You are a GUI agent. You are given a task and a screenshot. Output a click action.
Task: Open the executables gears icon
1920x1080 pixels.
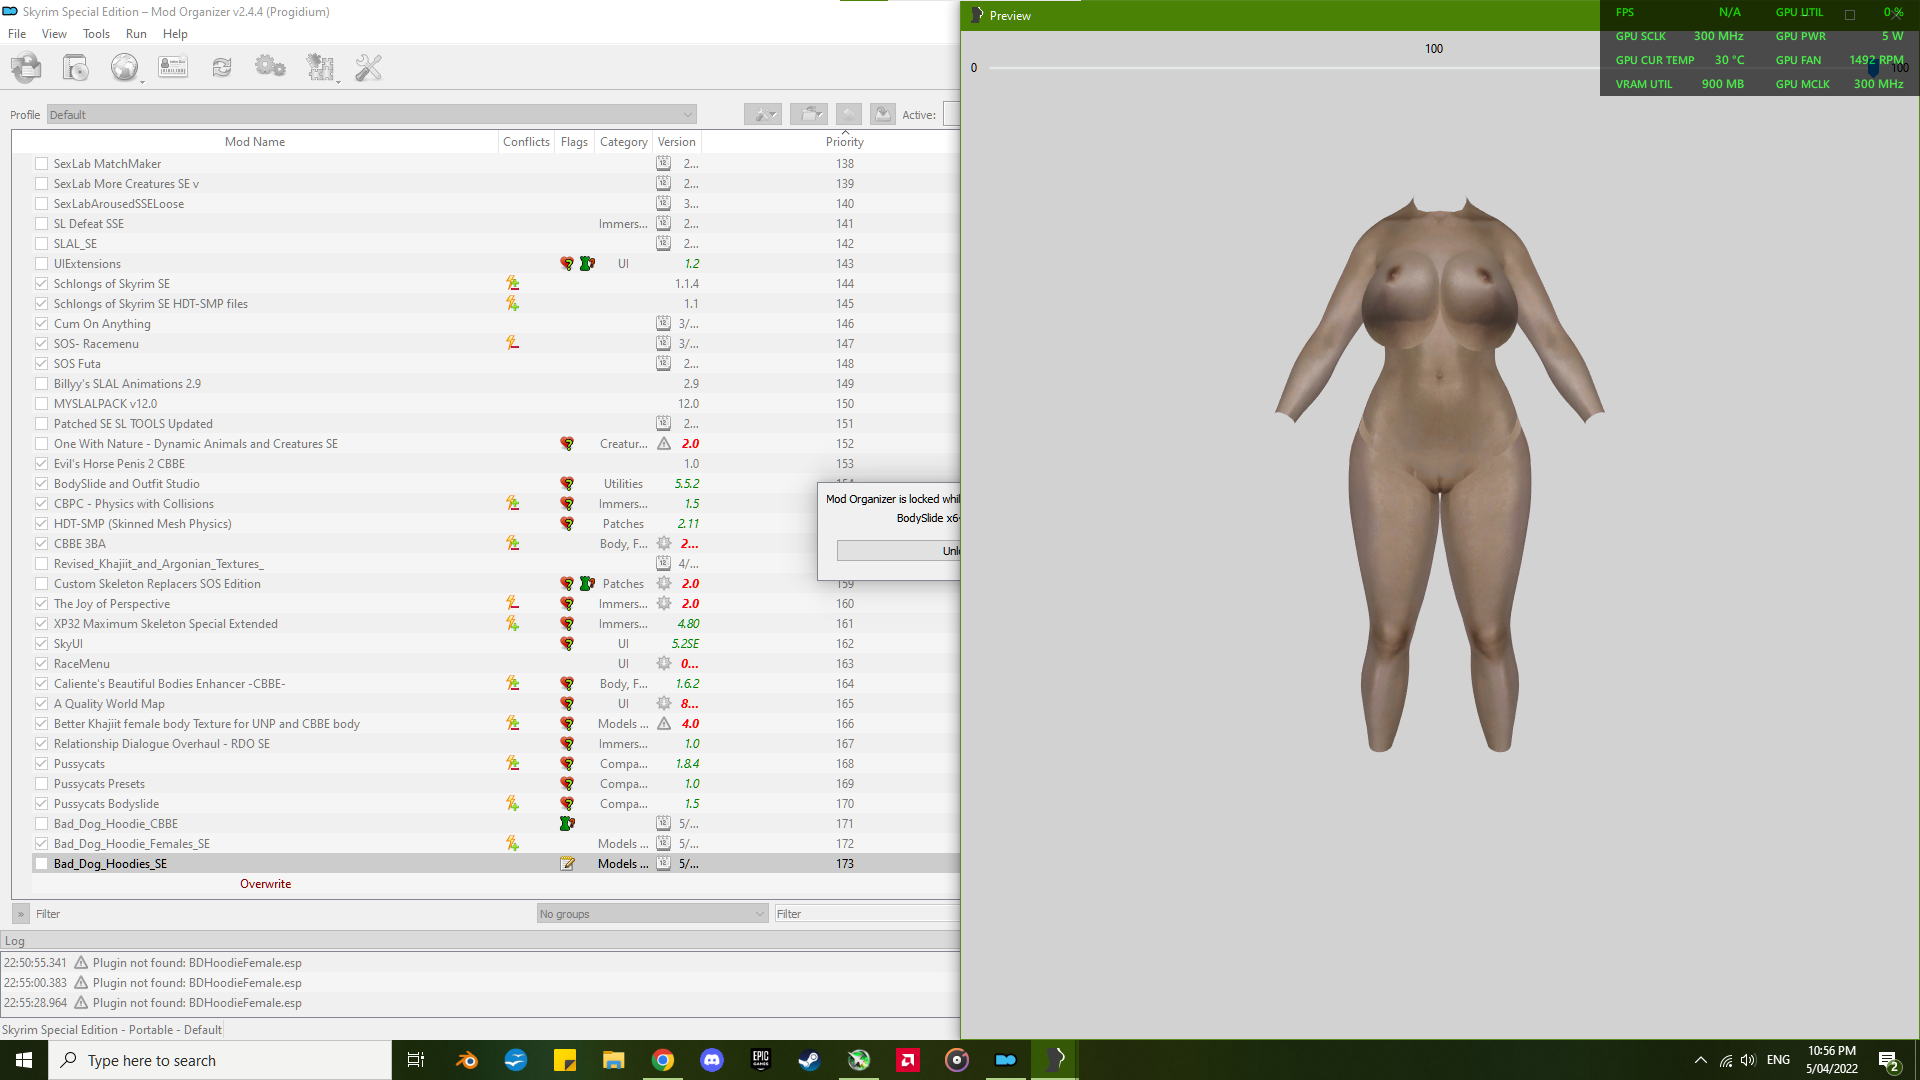270,67
